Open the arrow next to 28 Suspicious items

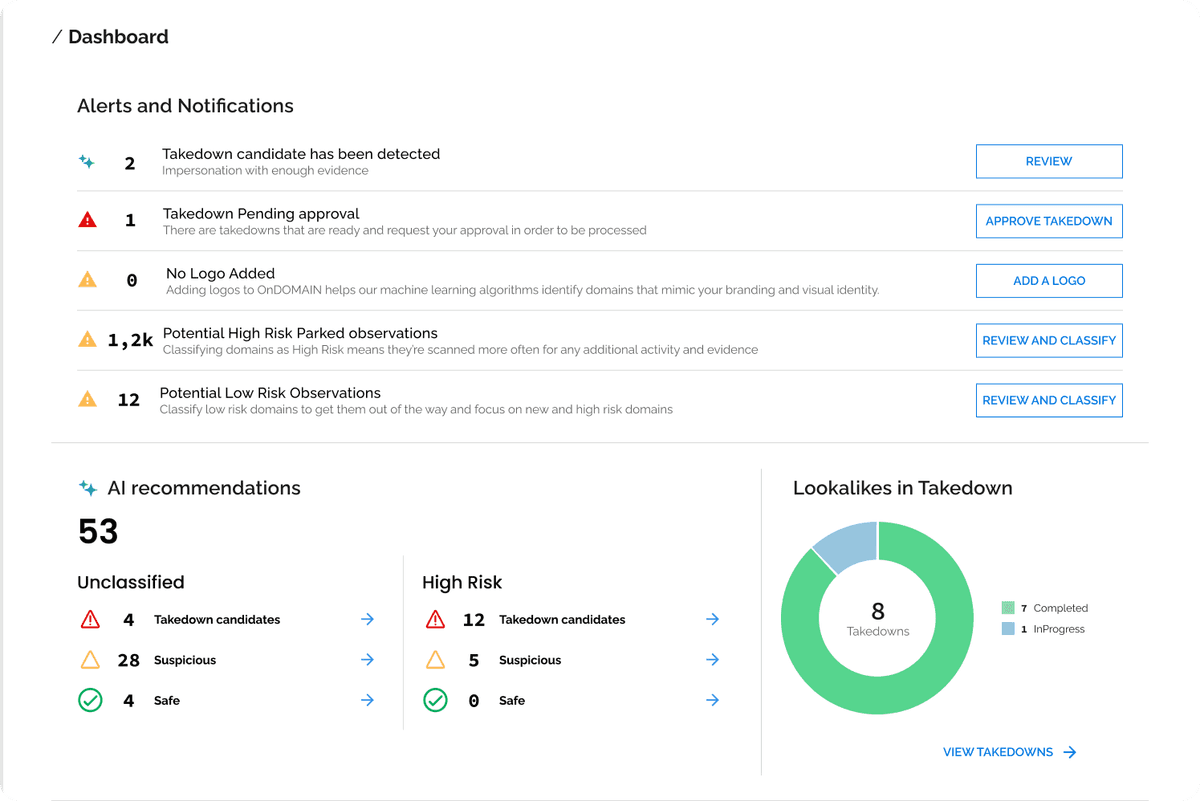(367, 660)
